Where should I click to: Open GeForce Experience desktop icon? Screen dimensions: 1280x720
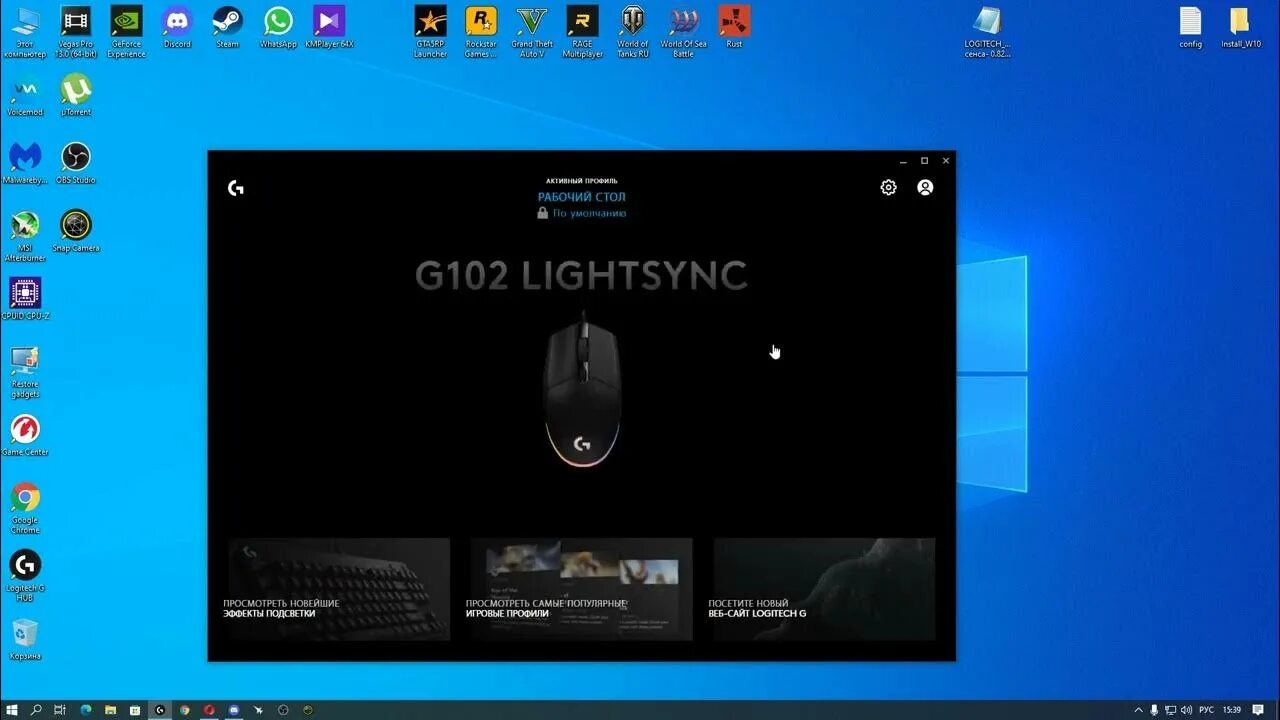[x=126, y=32]
